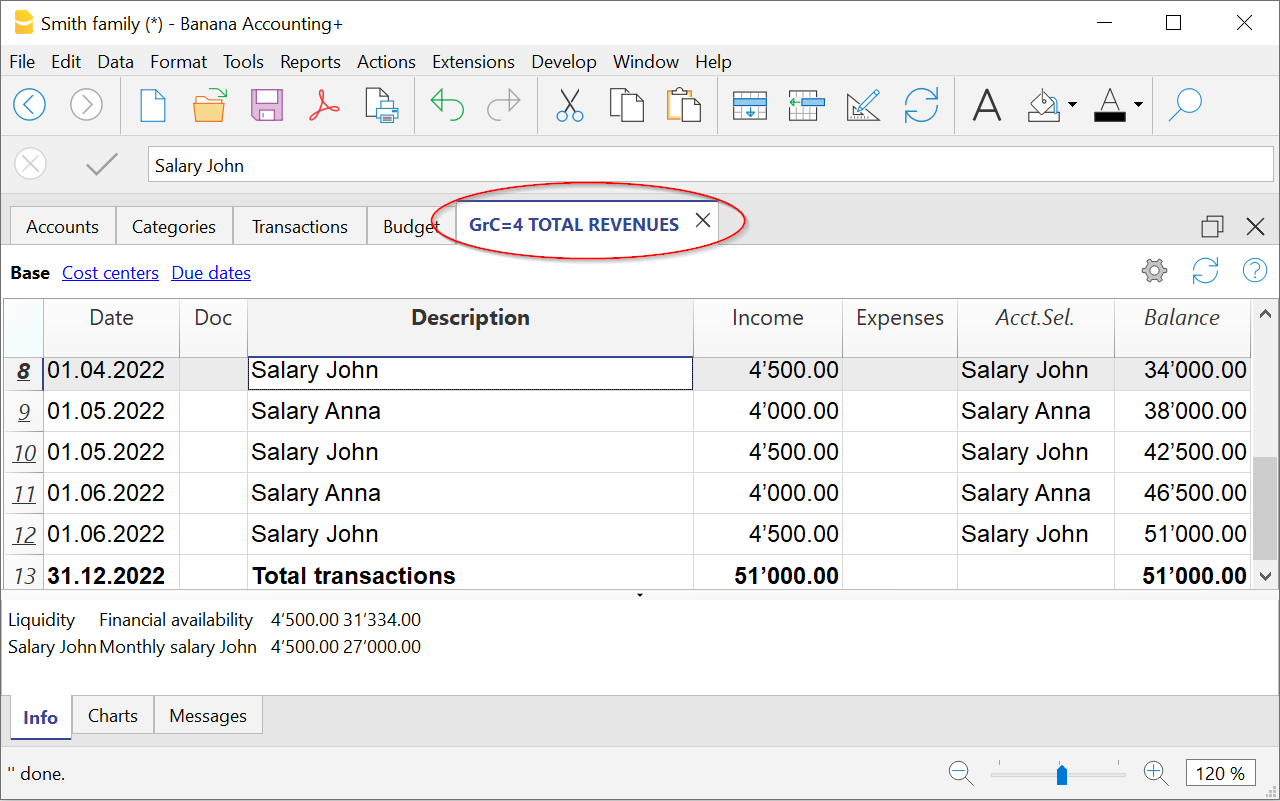Click the Save floppy disk icon

point(267,104)
